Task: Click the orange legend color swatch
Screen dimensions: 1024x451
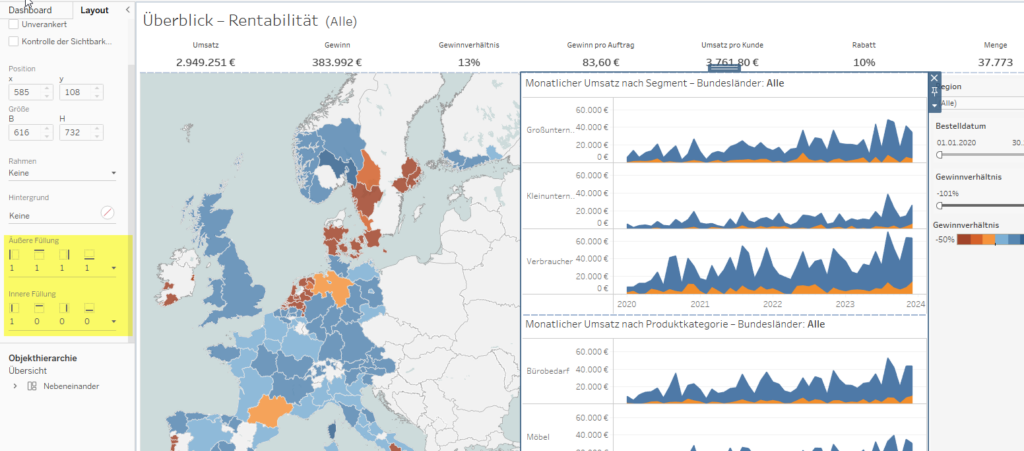Action: [989, 240]
